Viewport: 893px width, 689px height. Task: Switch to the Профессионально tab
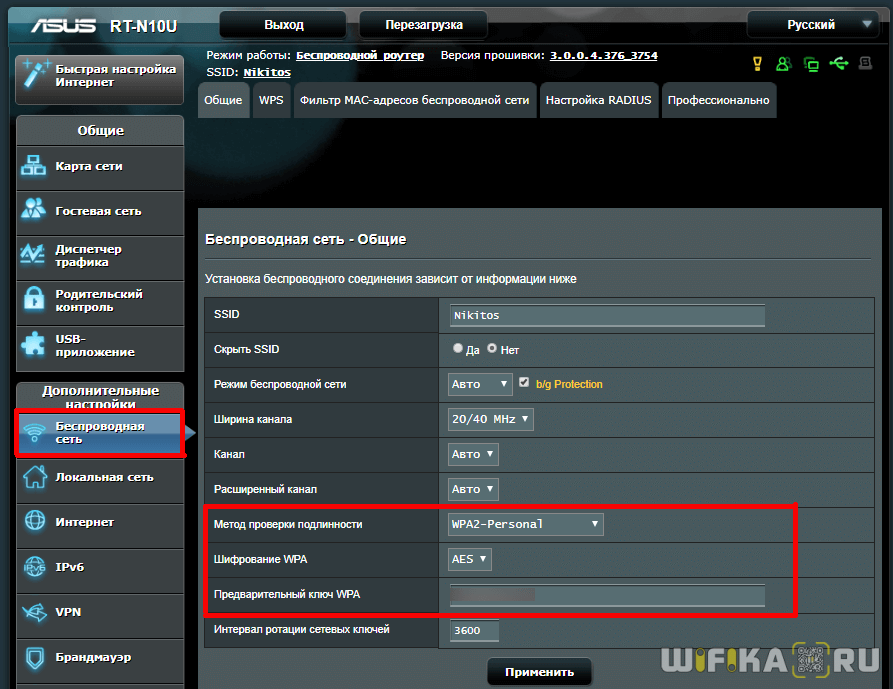tap(718, 100)
